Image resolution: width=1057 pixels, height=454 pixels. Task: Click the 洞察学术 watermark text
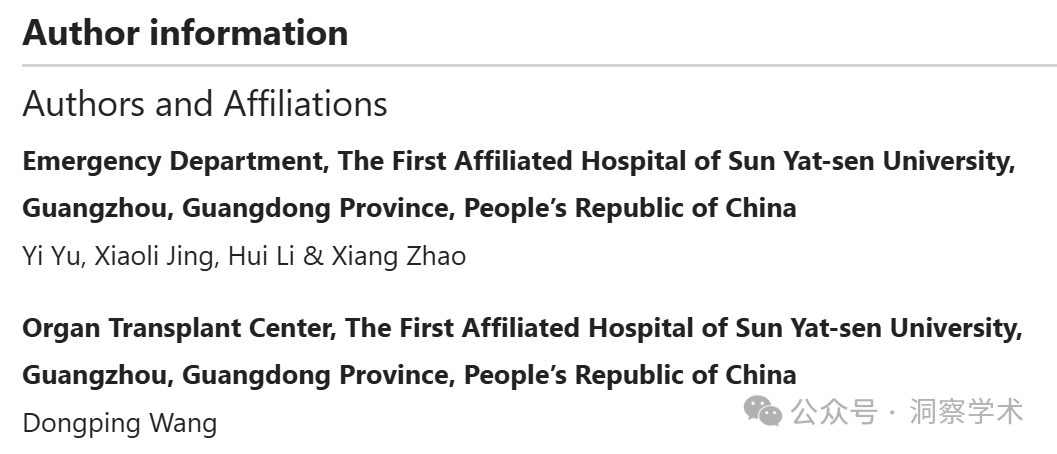pos(967,412)
